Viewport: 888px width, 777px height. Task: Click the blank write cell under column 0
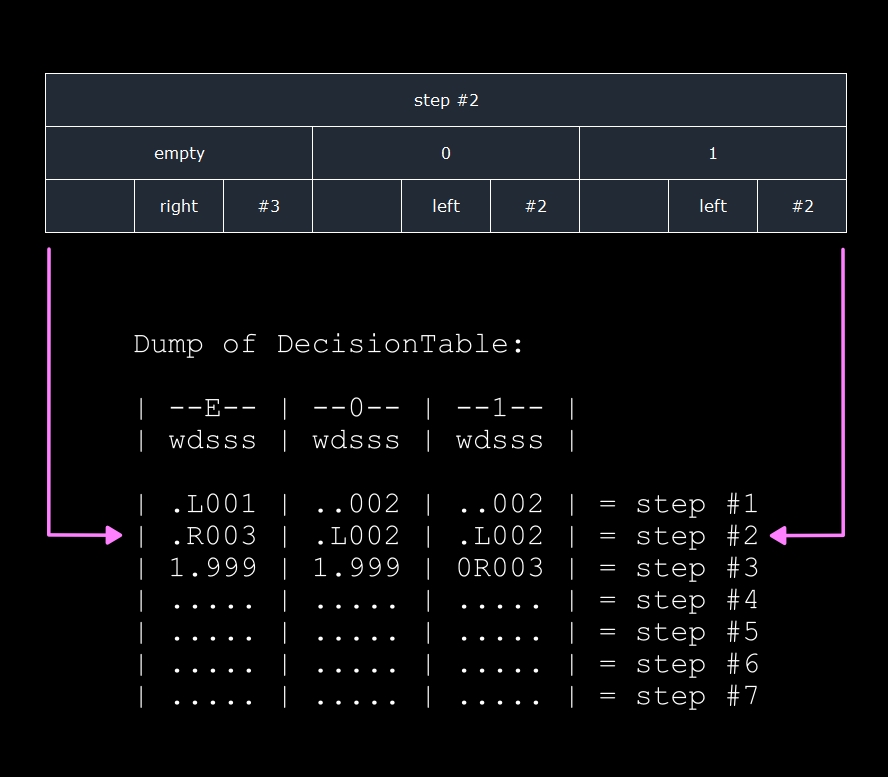357,206
